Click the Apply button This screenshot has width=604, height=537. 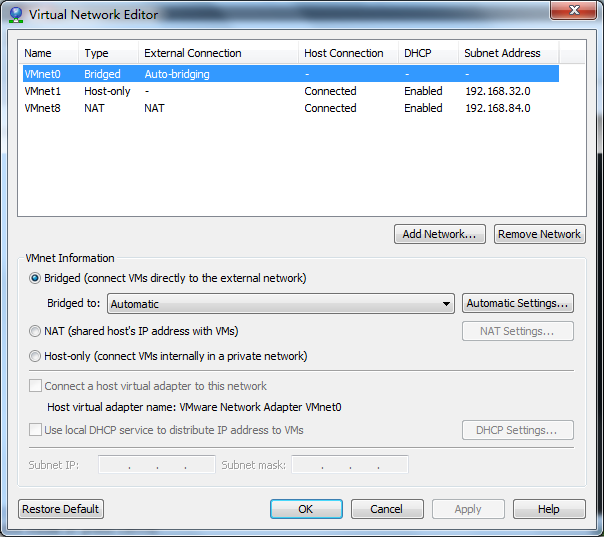468,509
